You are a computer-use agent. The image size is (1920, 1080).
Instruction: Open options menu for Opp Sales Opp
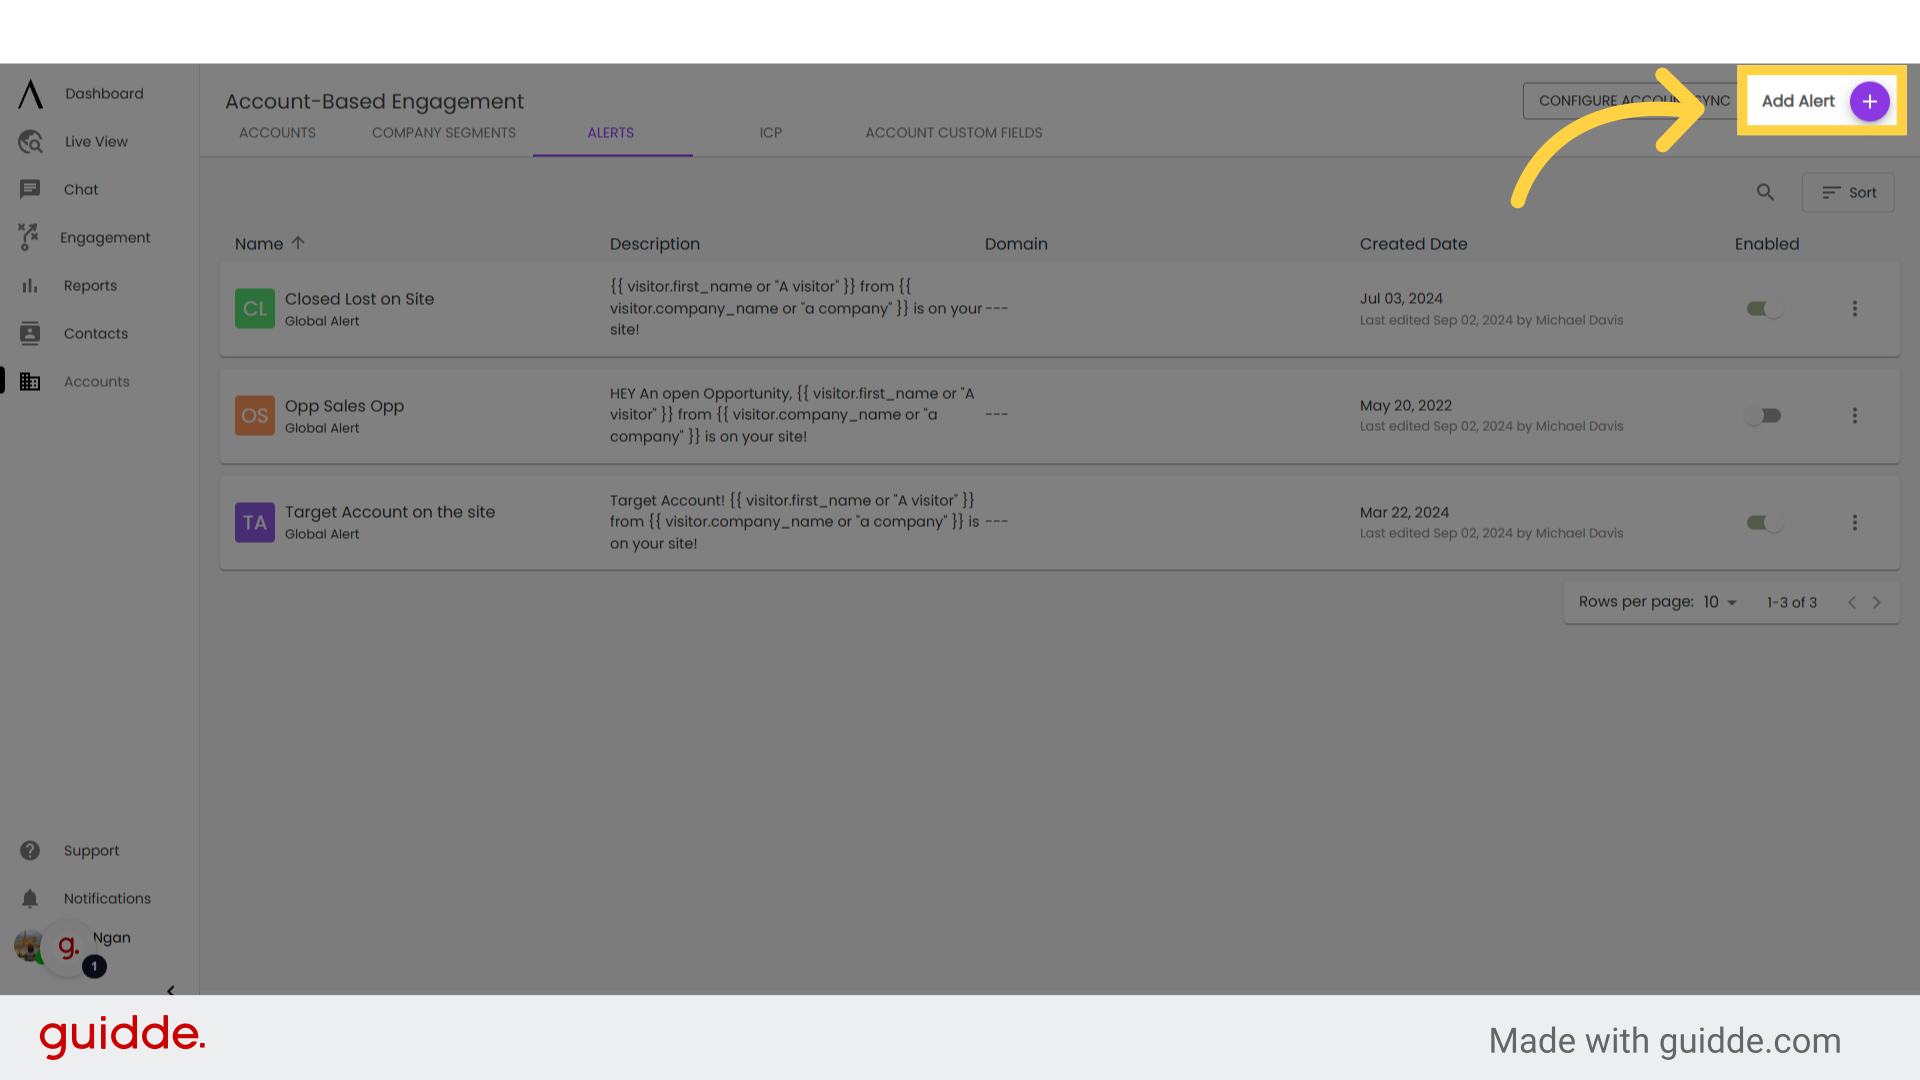point(1854,415)
